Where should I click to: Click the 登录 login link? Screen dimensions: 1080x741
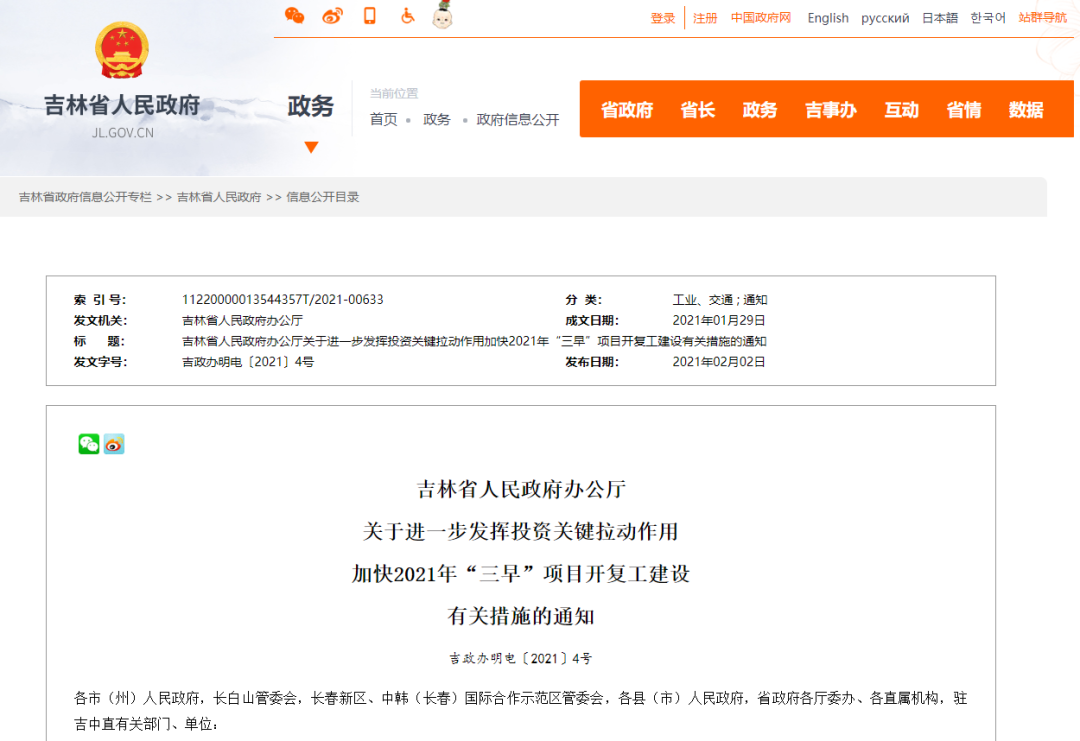(x=662, y=17)
